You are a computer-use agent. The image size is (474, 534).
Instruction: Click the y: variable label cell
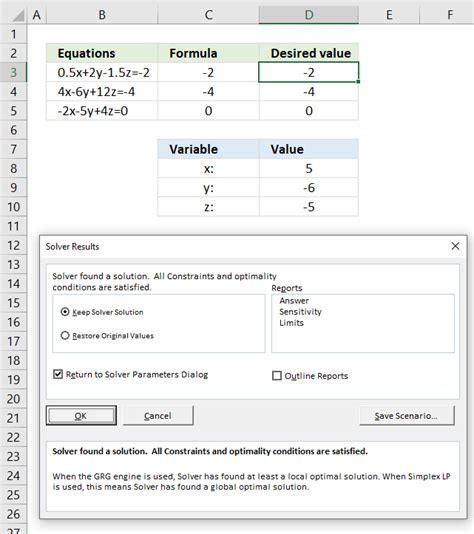pos(208,188)
